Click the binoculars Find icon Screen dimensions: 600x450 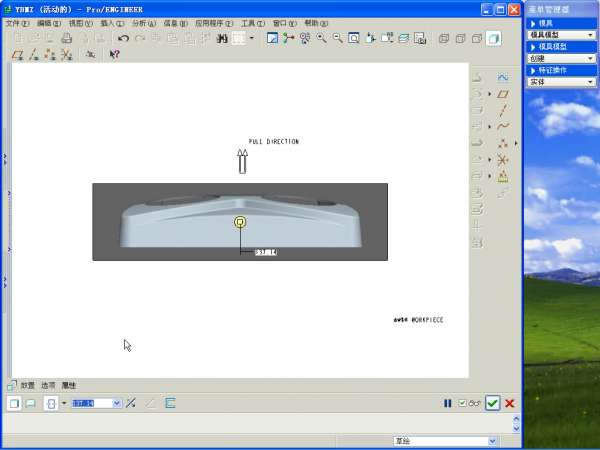click(222, 38)
